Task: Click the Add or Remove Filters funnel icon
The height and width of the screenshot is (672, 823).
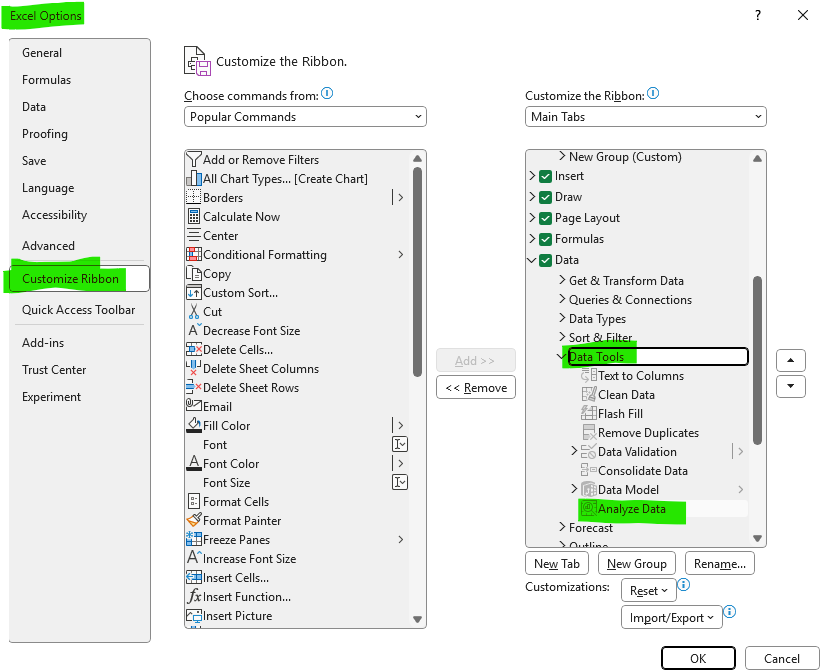Action: (194, 160)
